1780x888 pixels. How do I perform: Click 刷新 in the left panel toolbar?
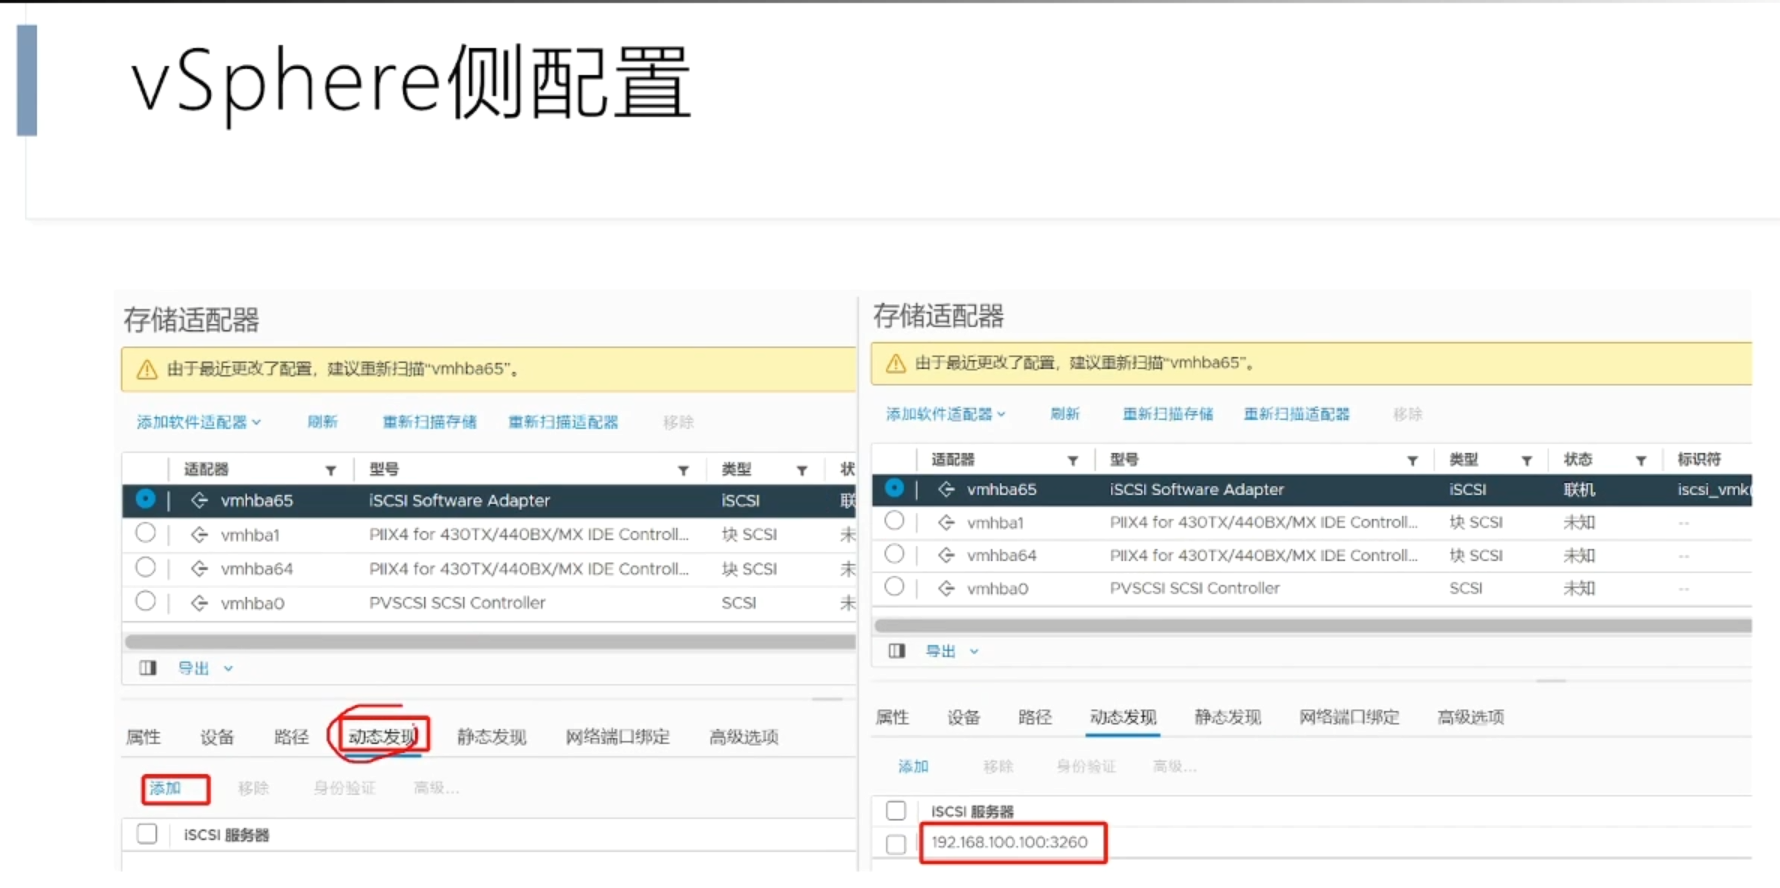point(322,422)
